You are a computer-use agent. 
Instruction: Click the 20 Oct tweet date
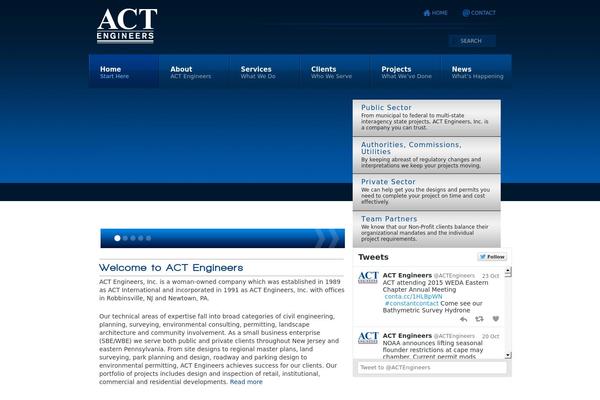click(x=490, y=336)
